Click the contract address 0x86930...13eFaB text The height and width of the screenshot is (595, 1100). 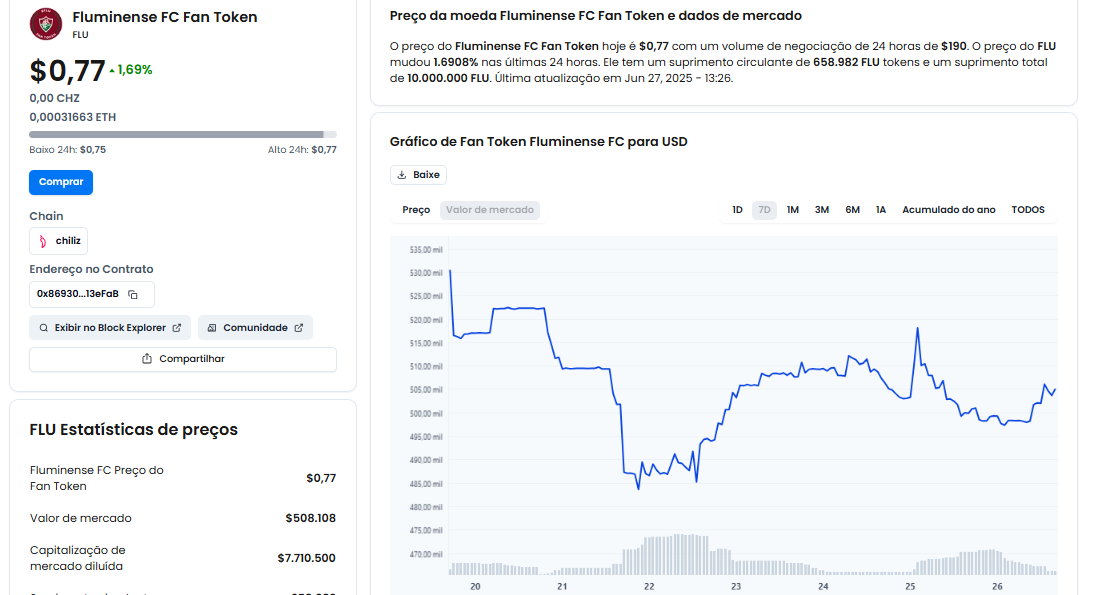[78, 294]
